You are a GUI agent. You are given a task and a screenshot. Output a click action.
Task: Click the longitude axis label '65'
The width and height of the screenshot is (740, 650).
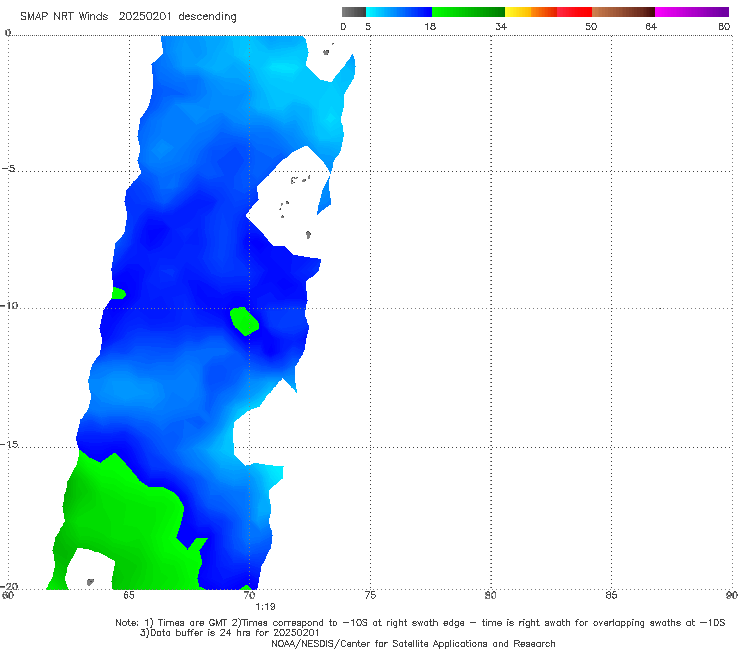point(129,595)
